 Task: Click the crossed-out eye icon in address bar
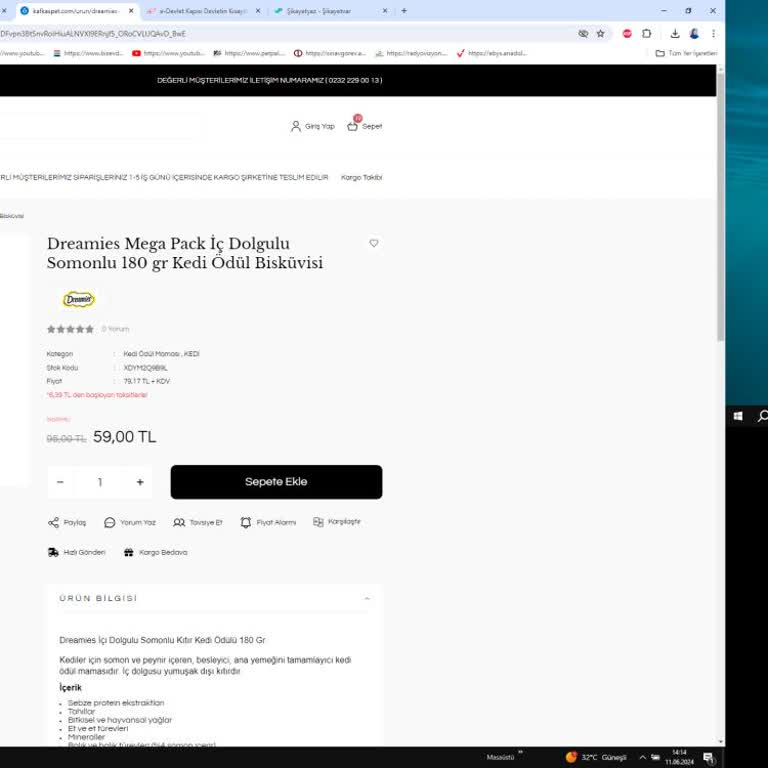583,33
